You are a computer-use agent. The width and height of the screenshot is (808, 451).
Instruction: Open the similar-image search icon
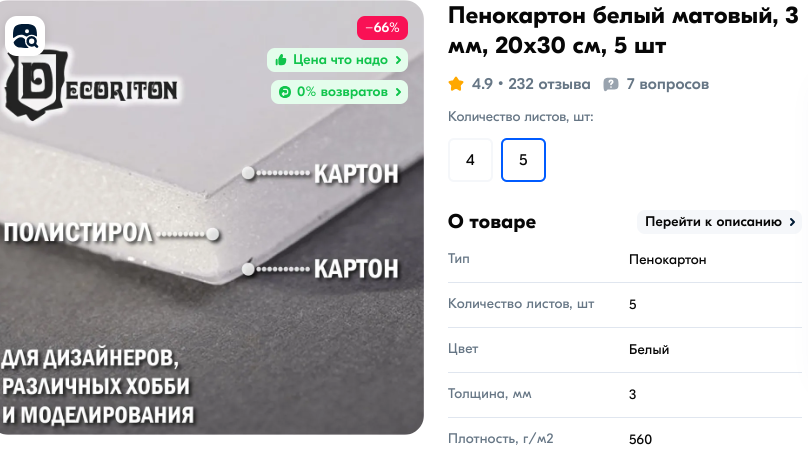[x=25, y=36]
